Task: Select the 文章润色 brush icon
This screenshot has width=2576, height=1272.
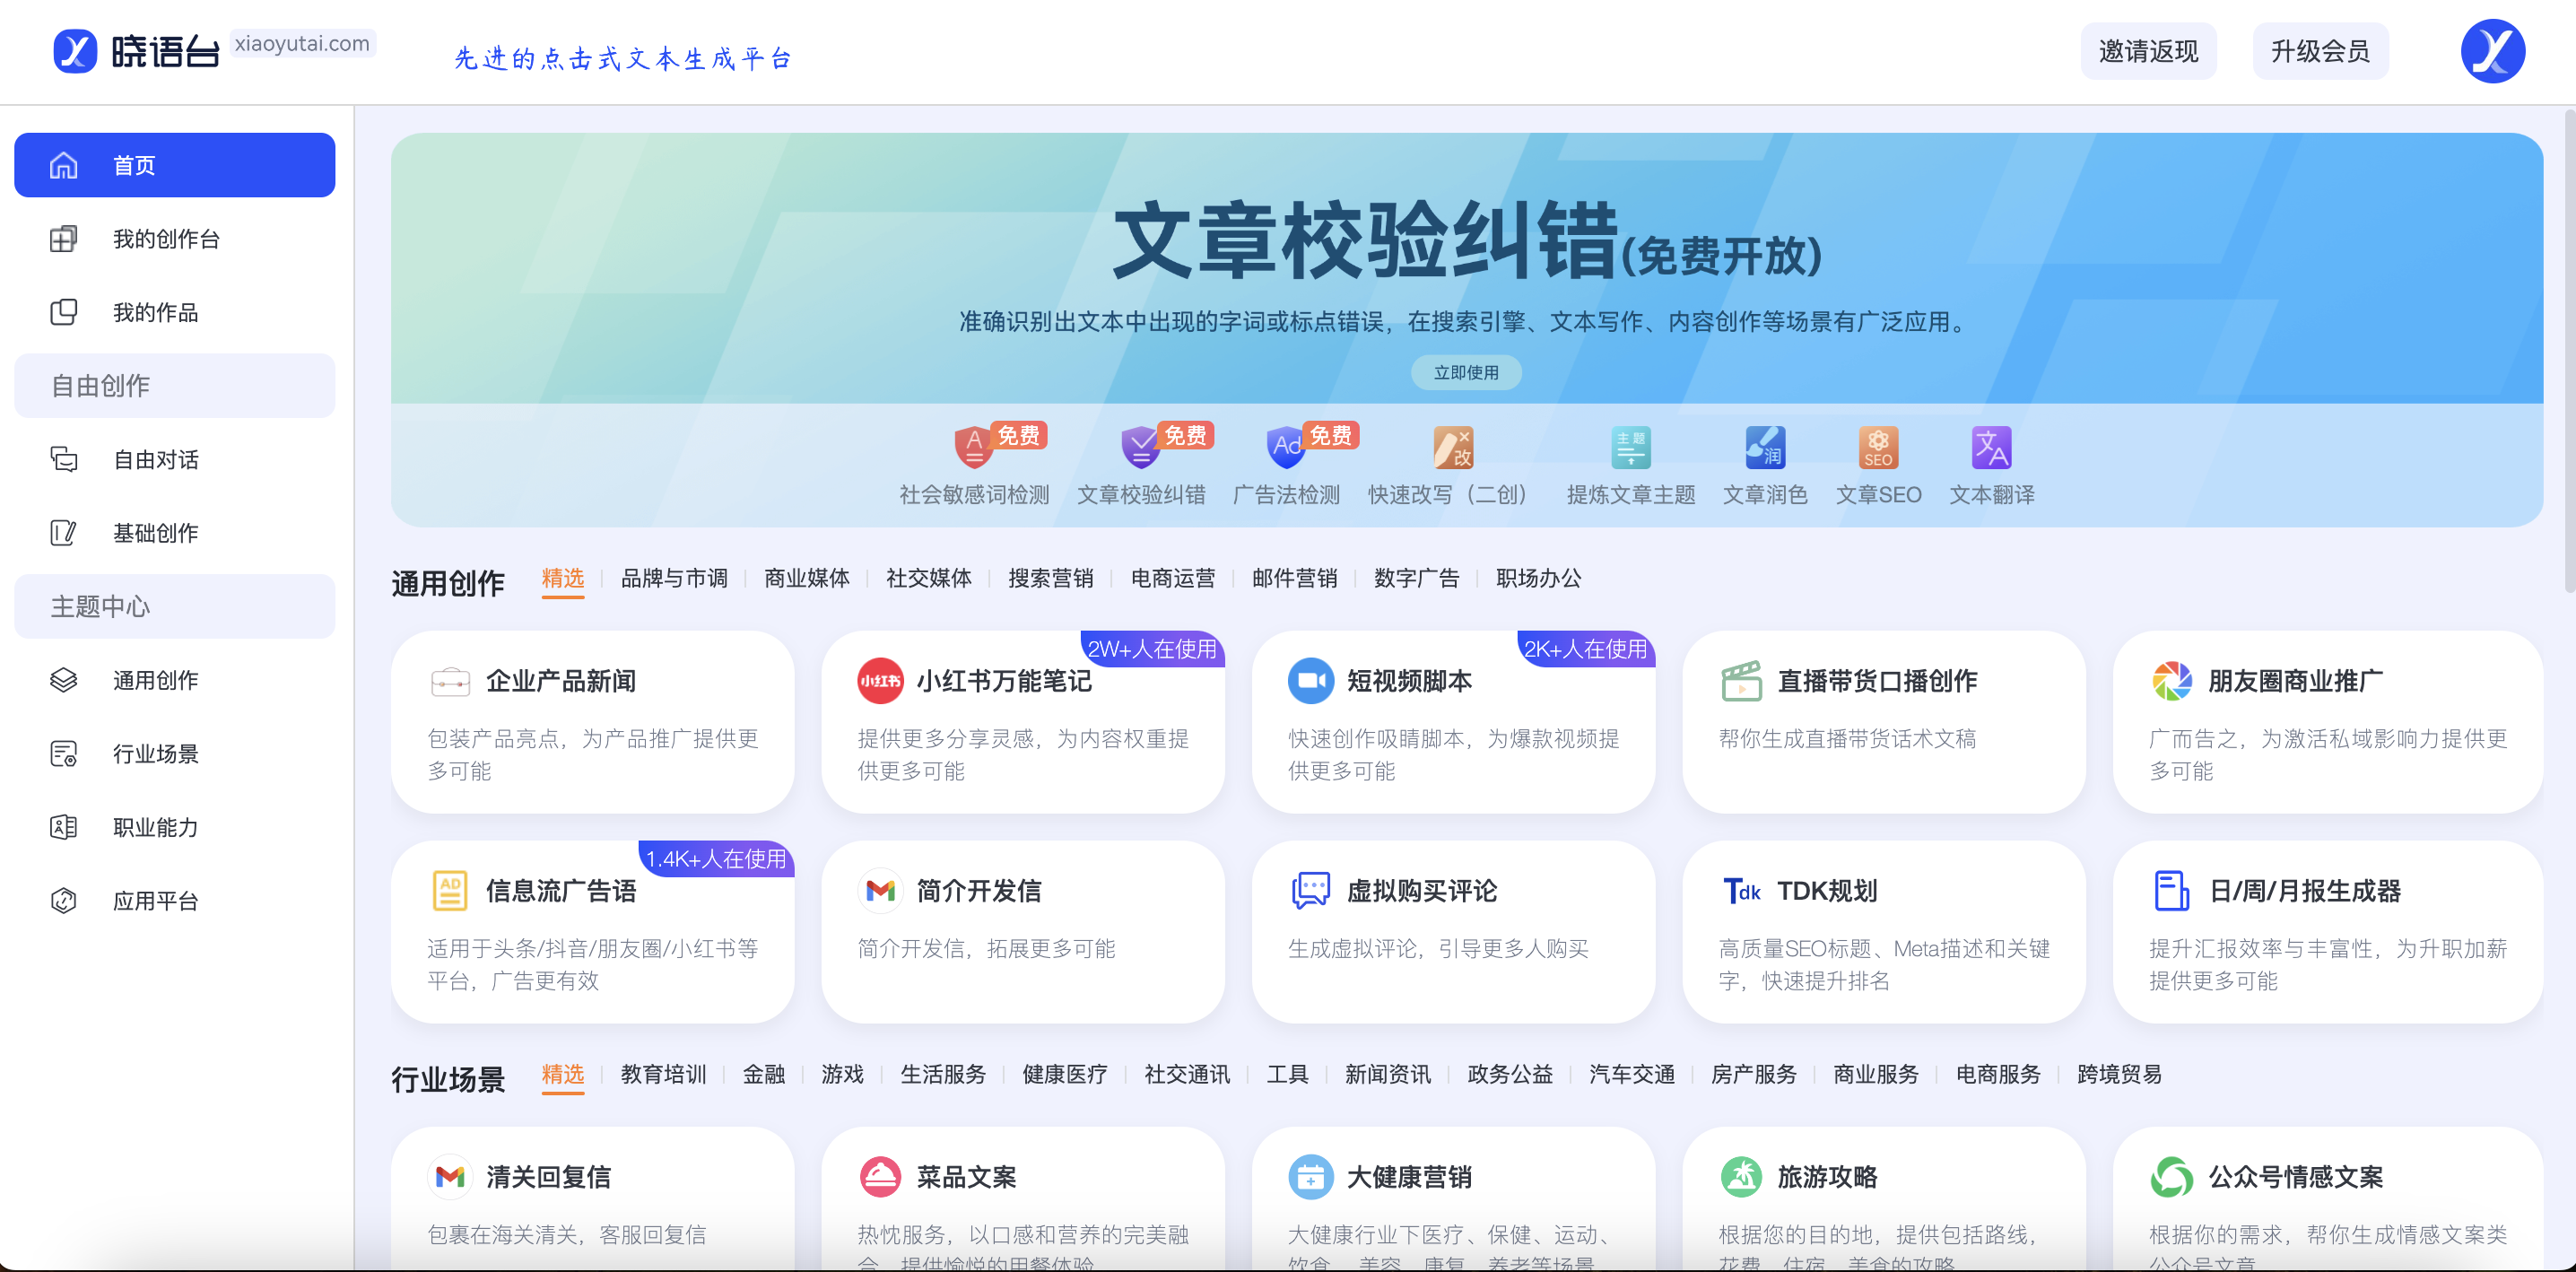Action: (x=1765, y=448)
